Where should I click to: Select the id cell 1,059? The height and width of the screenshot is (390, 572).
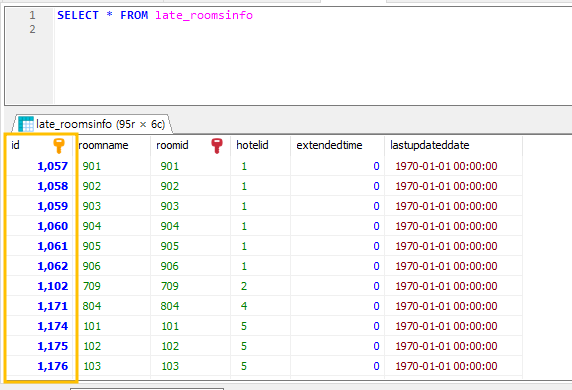pyautogui.click(x=40, y=206)
